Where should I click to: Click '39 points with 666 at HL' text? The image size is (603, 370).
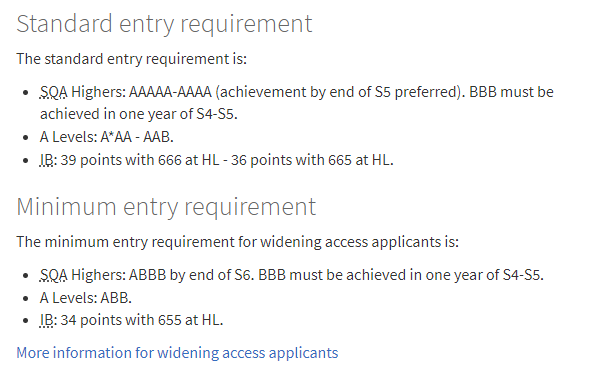pyautogui.click(x=140, y=160)
